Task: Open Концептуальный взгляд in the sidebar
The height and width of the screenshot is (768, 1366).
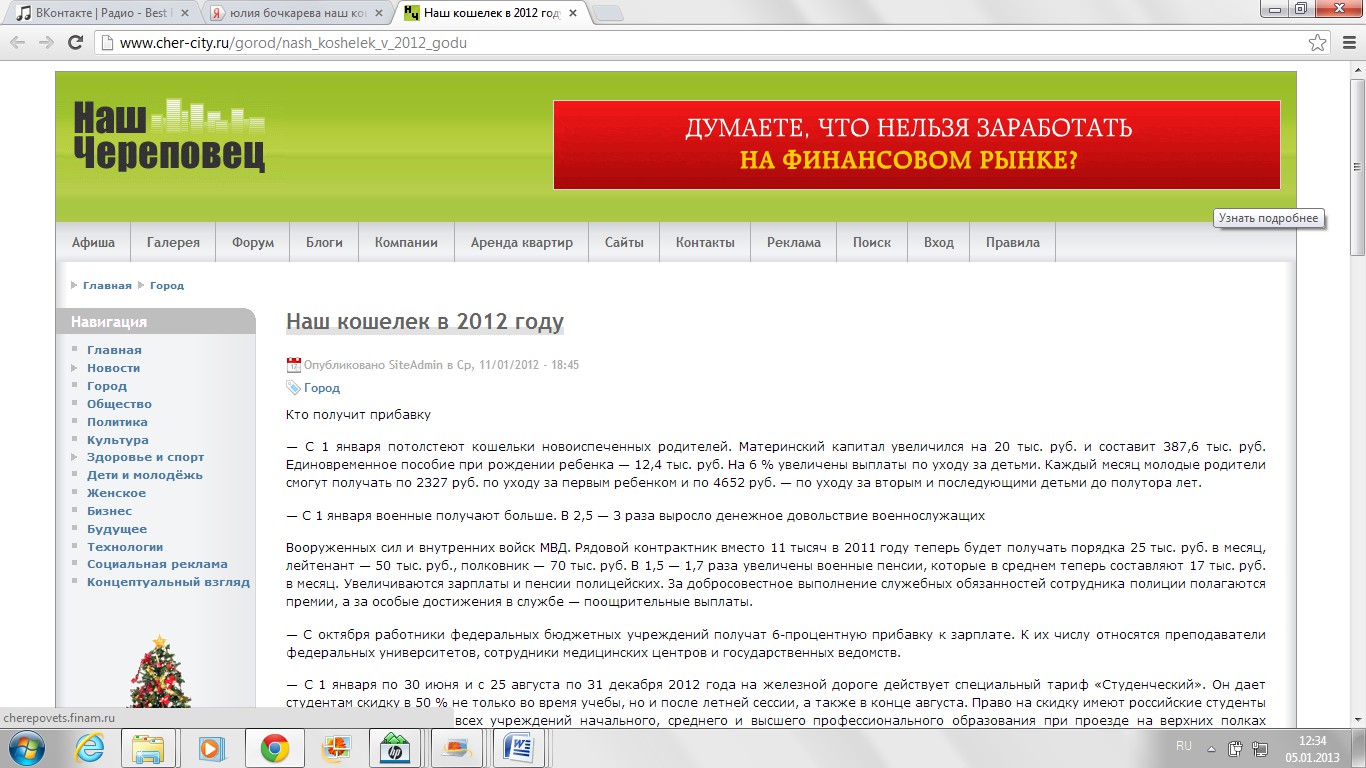Action: [168, 582]
